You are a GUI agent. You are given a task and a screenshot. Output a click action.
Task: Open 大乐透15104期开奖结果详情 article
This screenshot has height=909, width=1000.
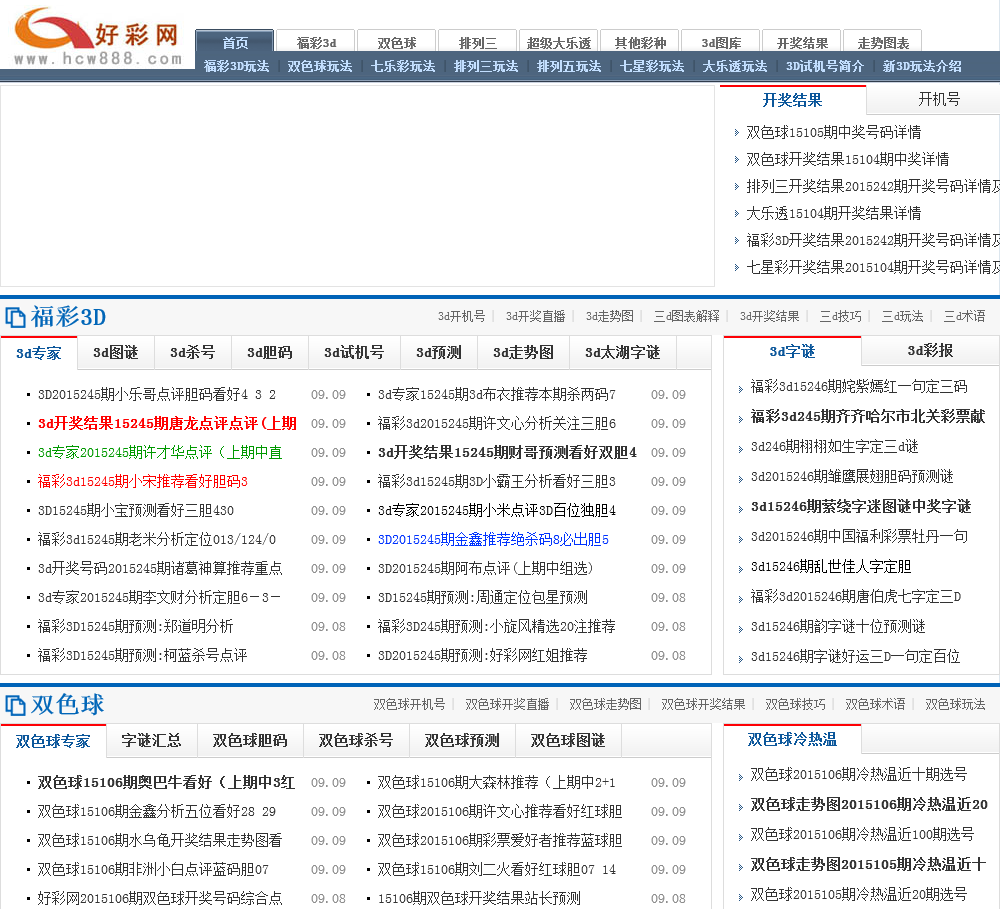click(834, 213)
